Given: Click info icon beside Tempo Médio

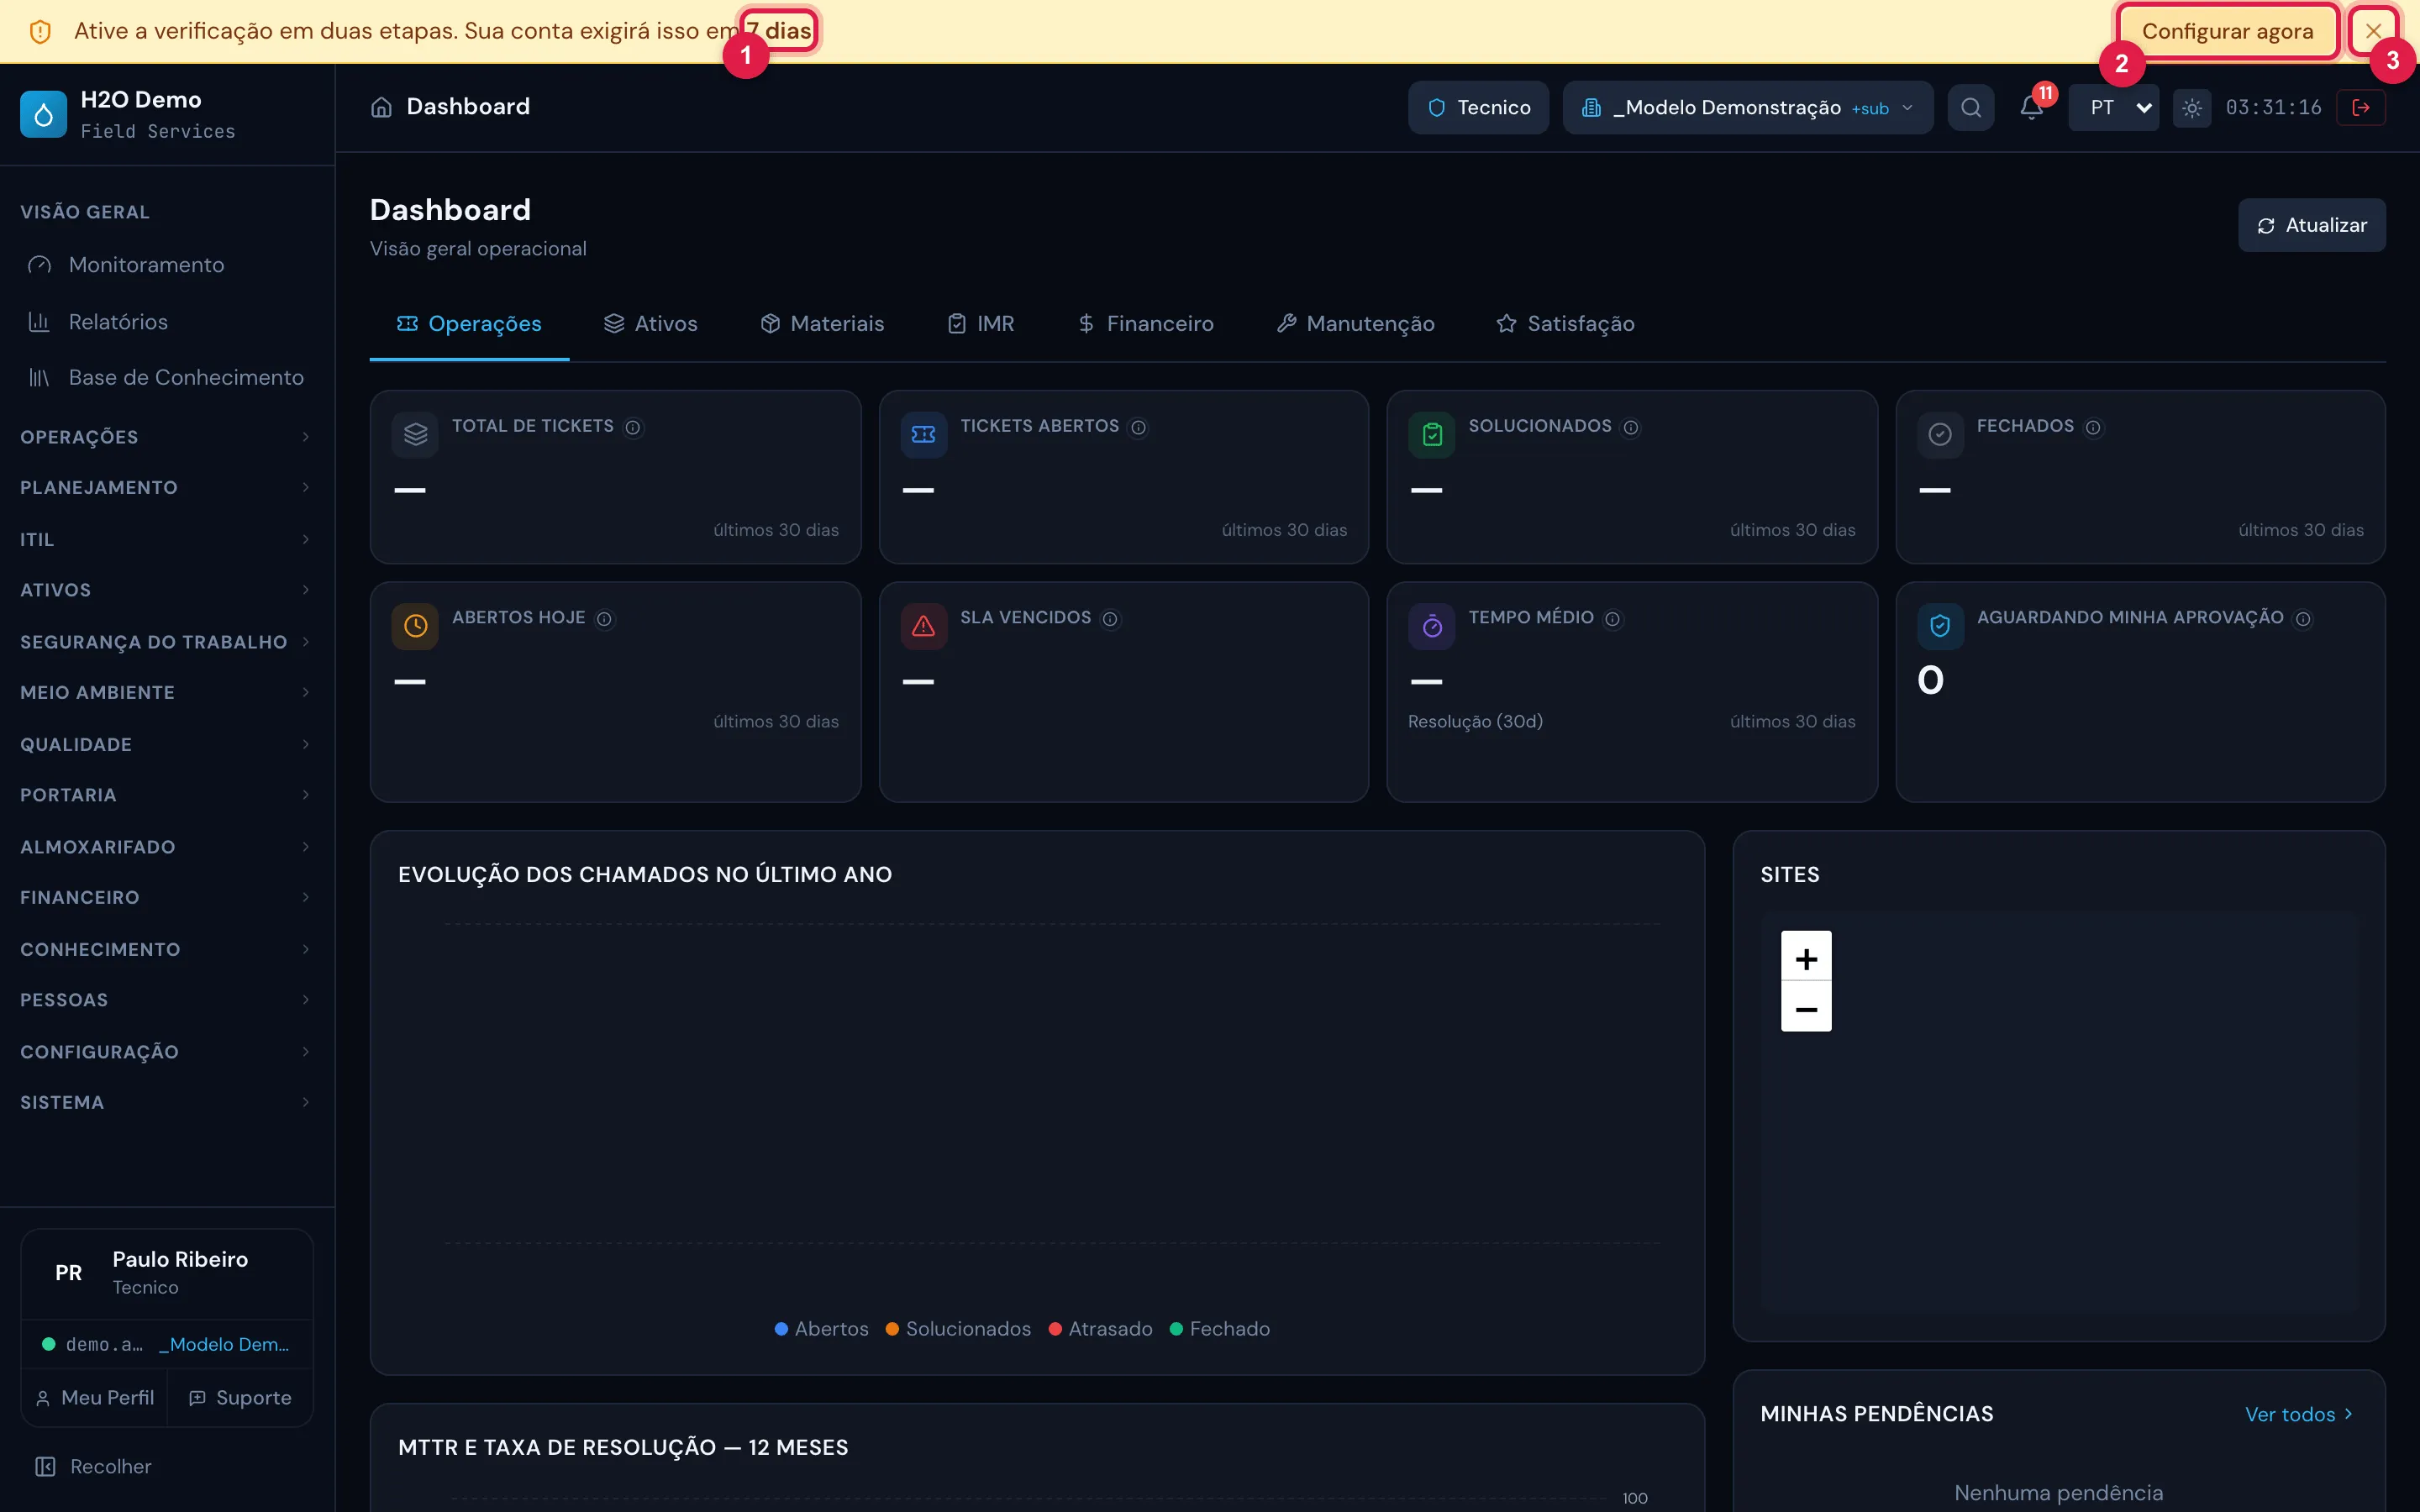Looking at the screenshot, I should point(1612,619).
